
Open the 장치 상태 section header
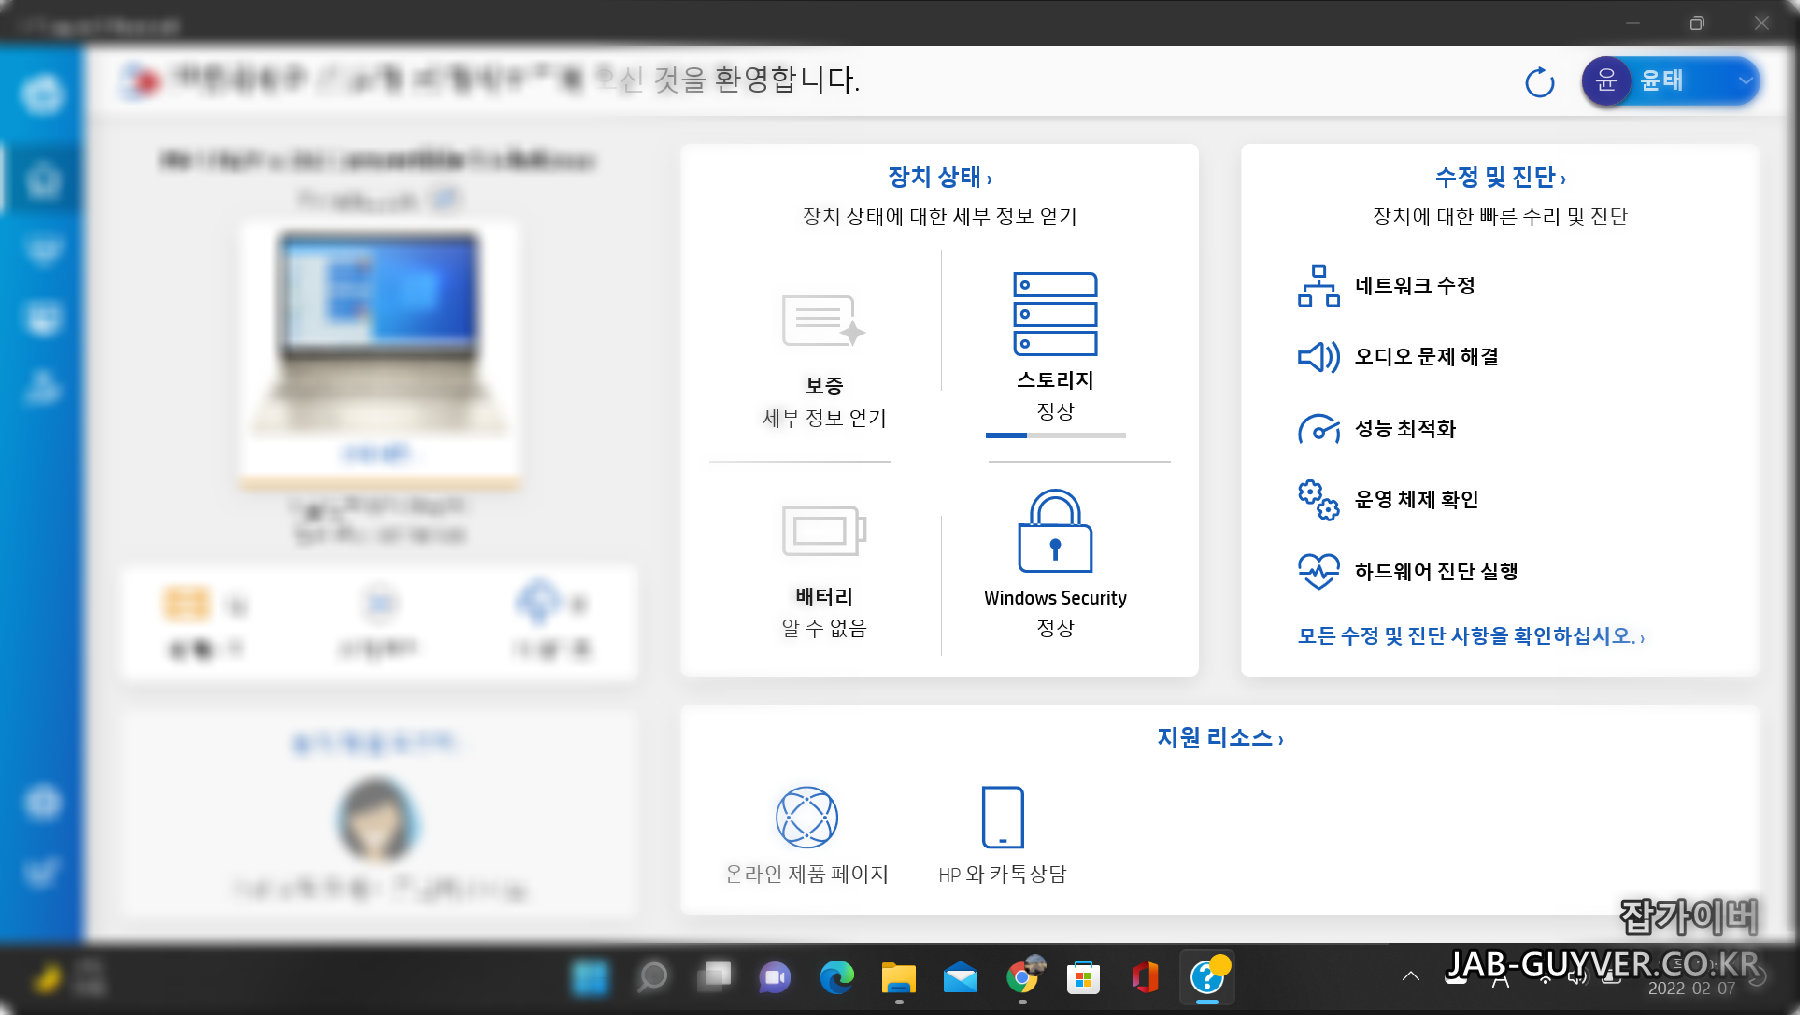click(938, 177)
